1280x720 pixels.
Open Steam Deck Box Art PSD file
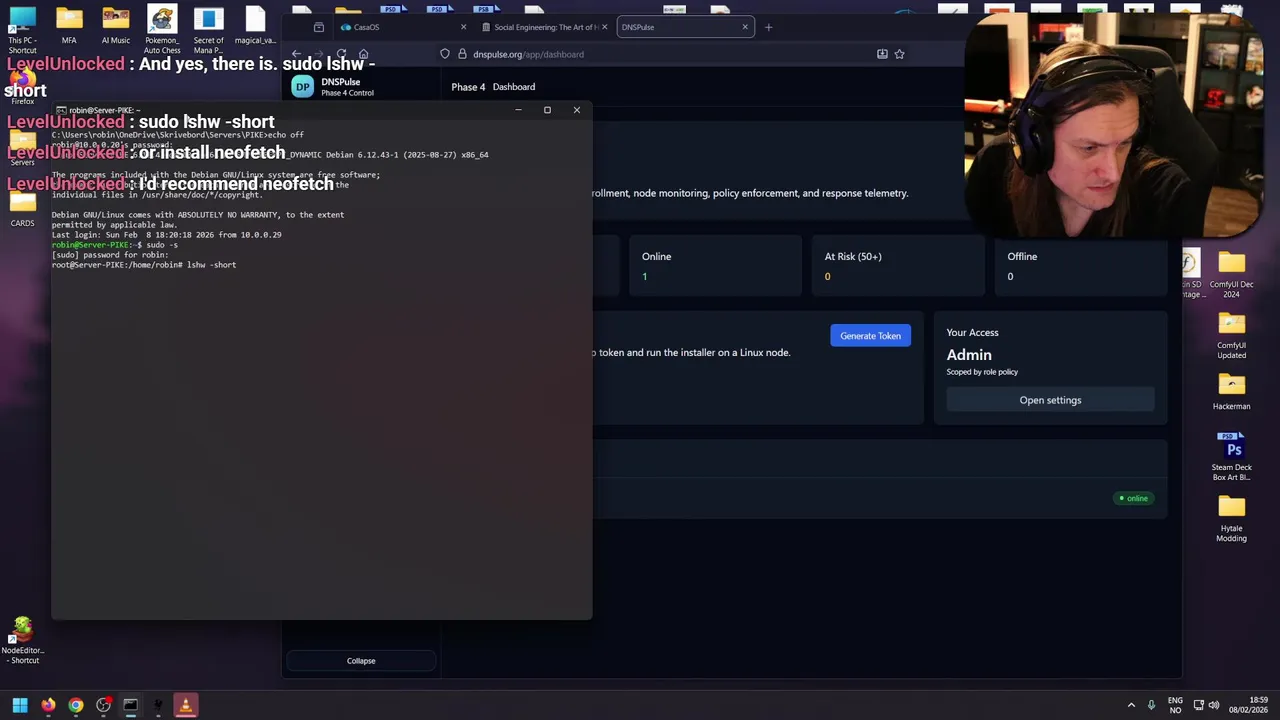(1231, 456)
